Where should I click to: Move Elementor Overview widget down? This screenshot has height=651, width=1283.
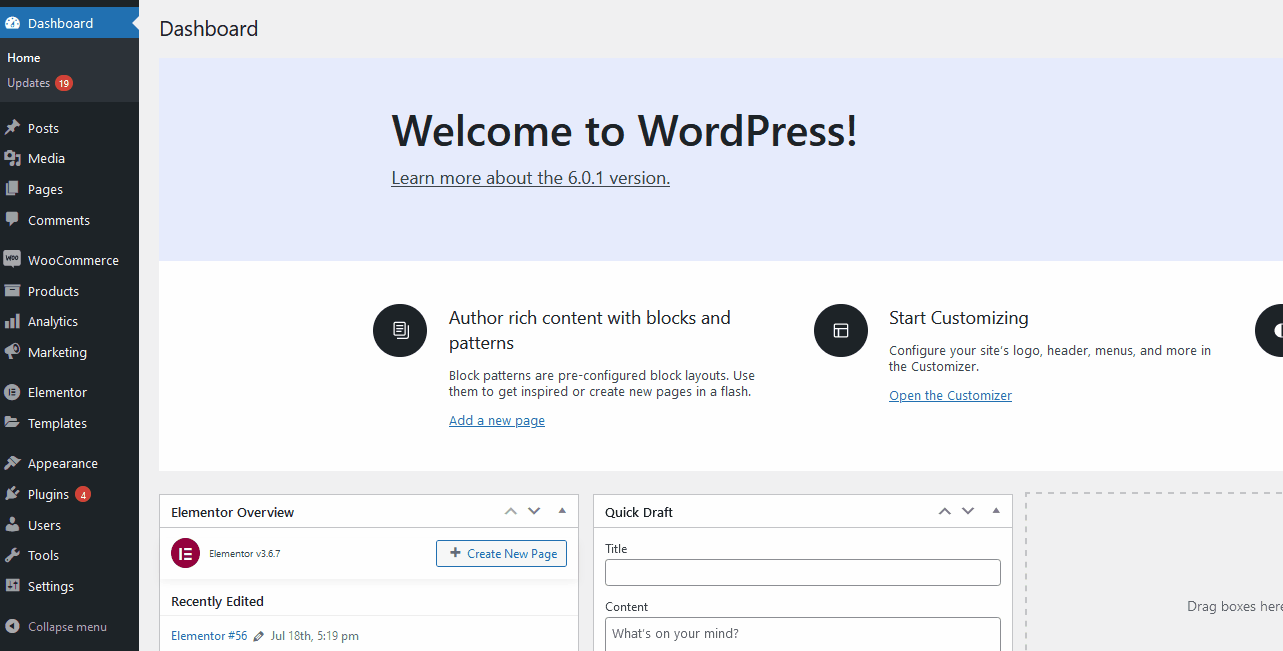534,511
